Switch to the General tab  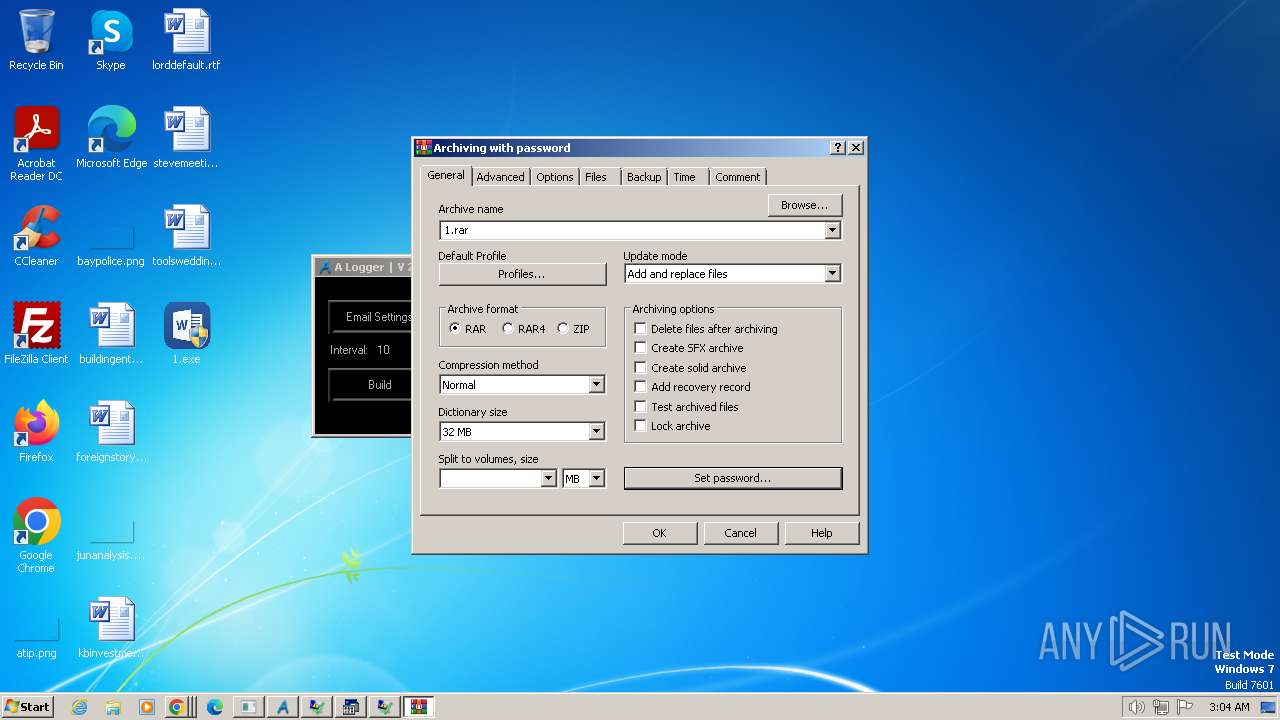pyautogui.click(x=446, y=175)
